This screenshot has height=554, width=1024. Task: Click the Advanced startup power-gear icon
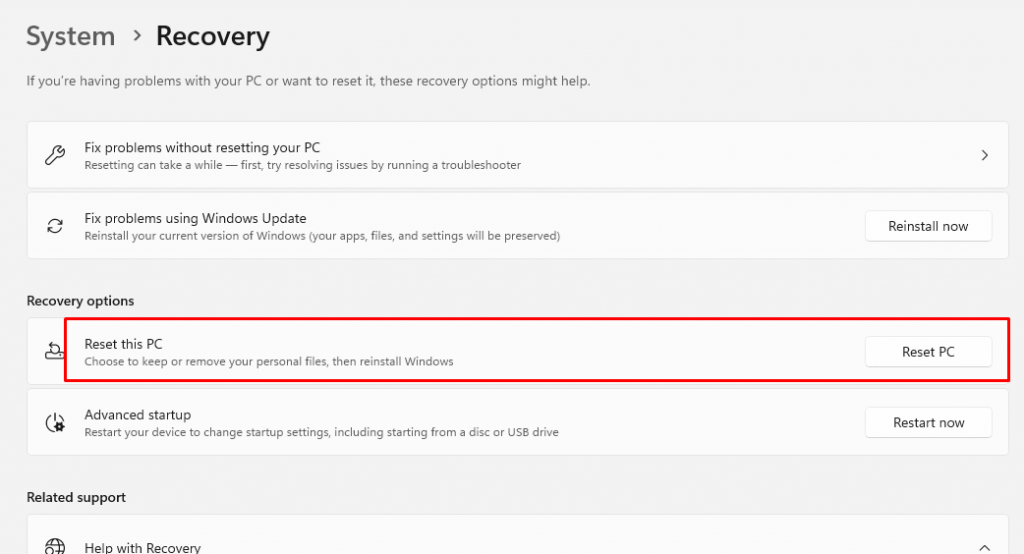coord(55,423)
